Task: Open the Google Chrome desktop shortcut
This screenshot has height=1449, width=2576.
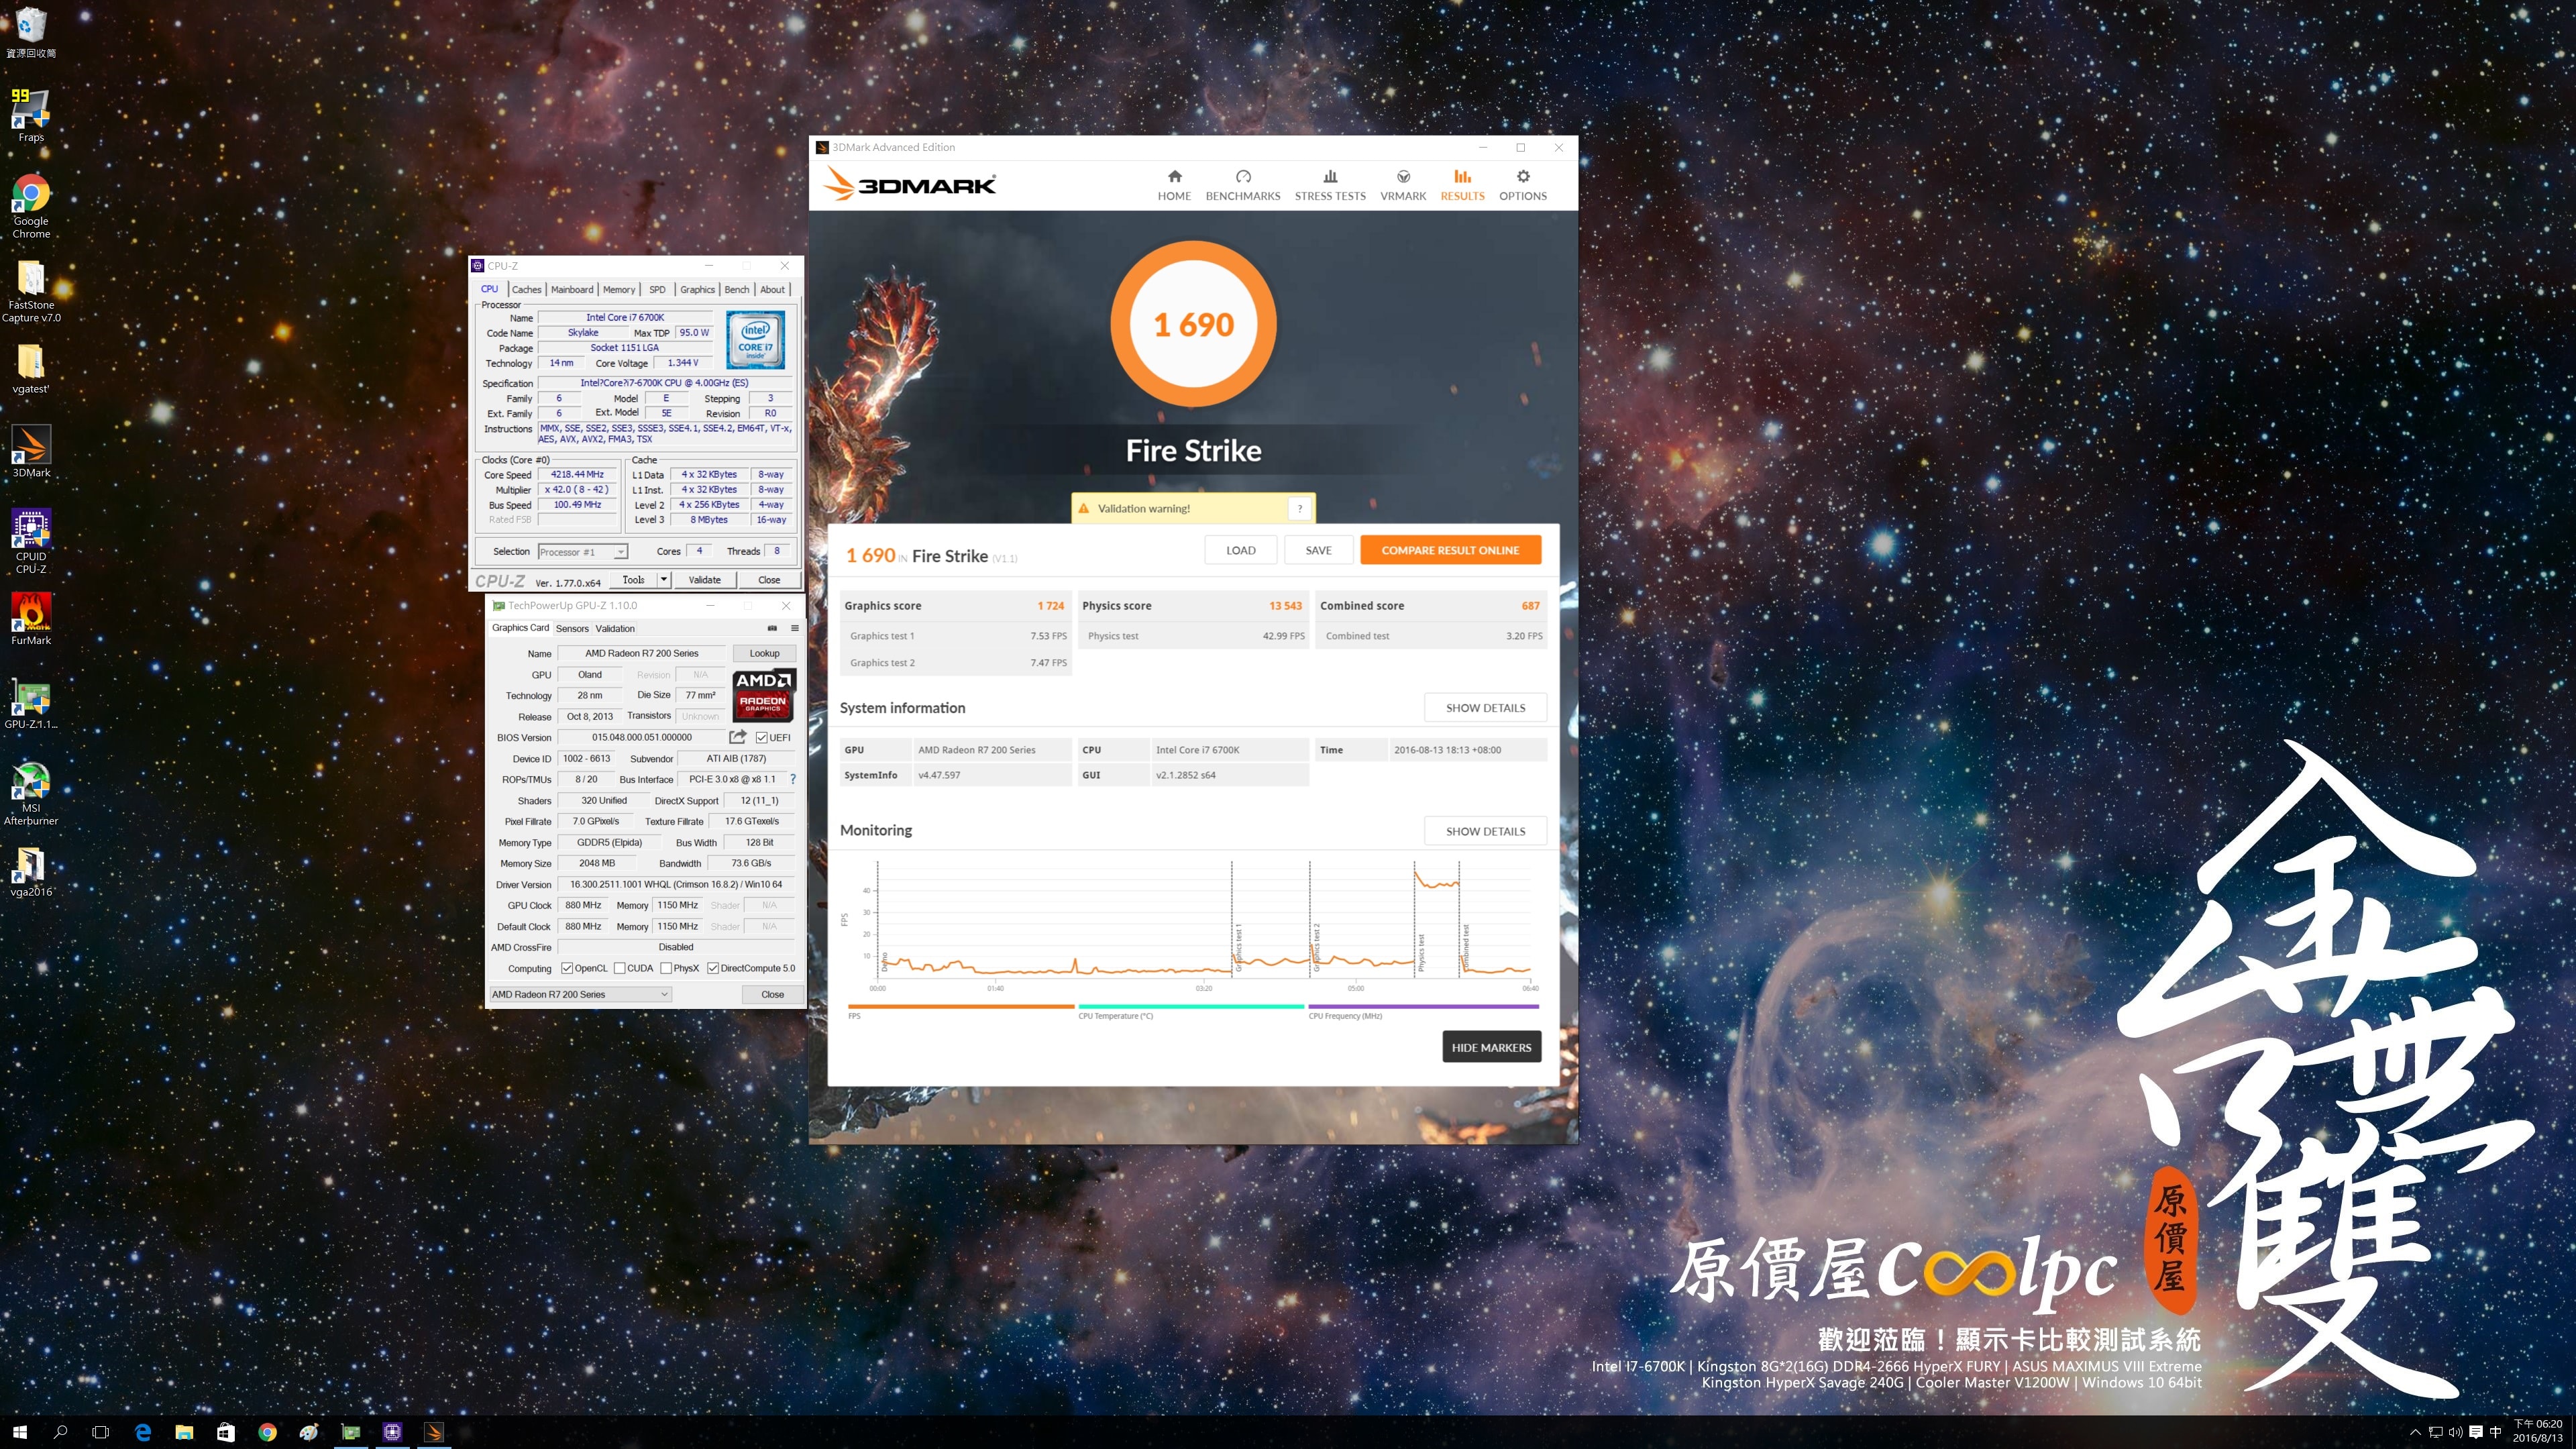Action: pos(31,206)
